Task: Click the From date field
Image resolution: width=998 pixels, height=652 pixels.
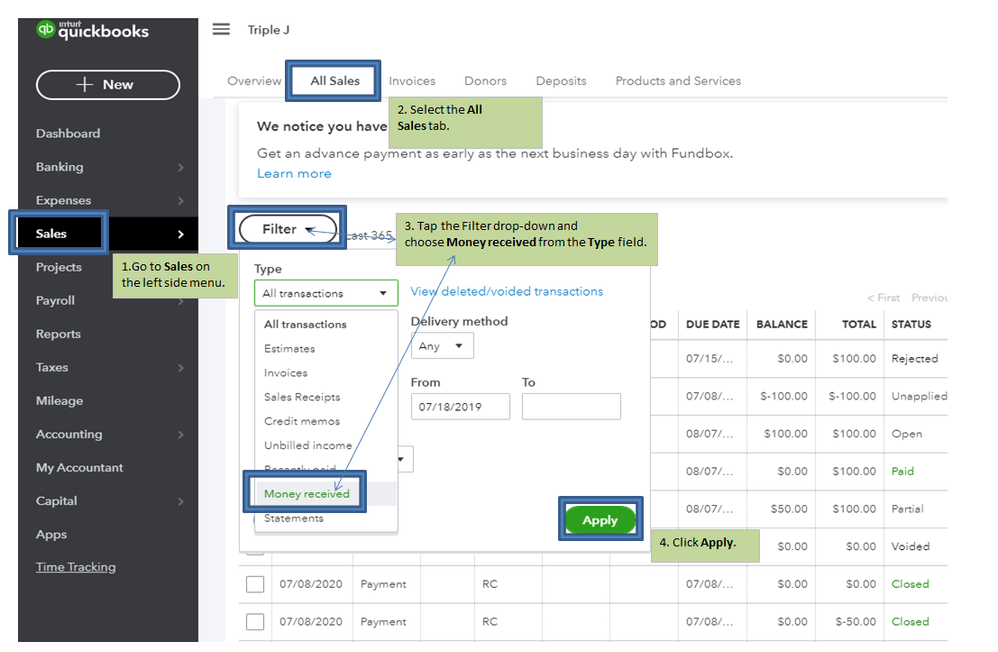Action: [460, 406]
